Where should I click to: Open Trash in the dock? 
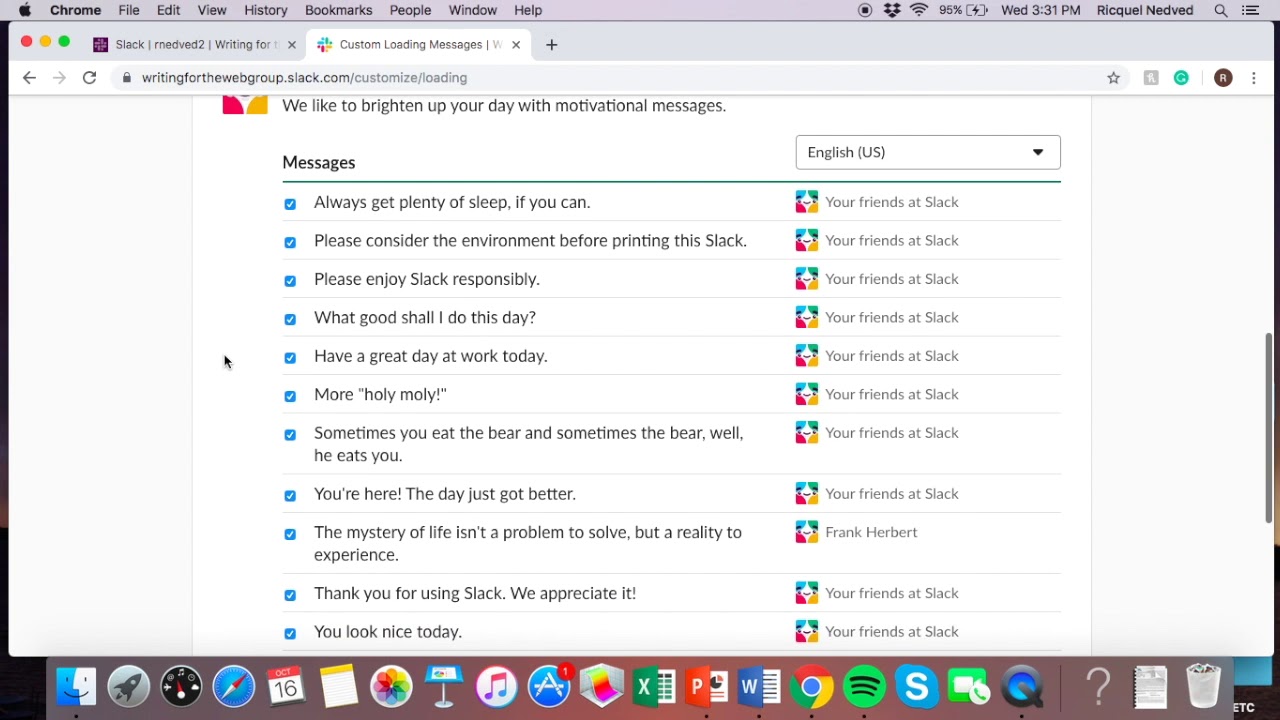point(1203,687)
